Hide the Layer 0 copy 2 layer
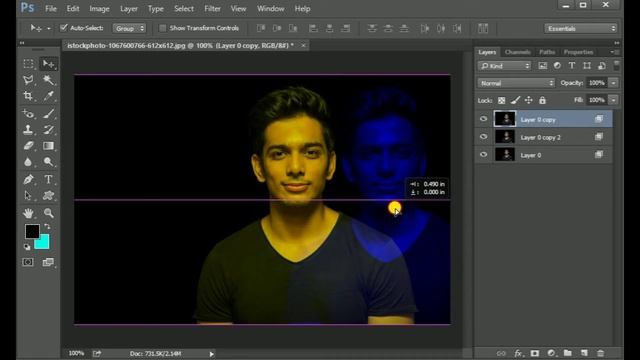This screenshot has width=640, height=360. [x=484, y=137]
